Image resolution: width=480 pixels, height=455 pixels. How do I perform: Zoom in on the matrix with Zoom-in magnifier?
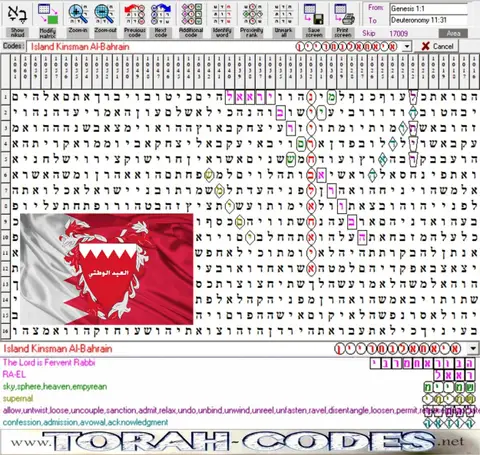(x=78, y=14)
